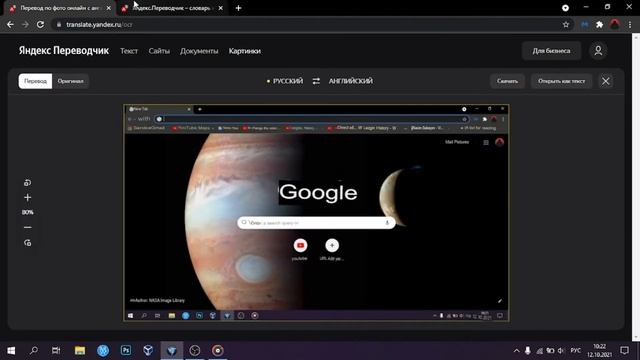Viewport: 640px width, 360px height.
Task: Open clock and date in taskbar
Action: (600, 351)
